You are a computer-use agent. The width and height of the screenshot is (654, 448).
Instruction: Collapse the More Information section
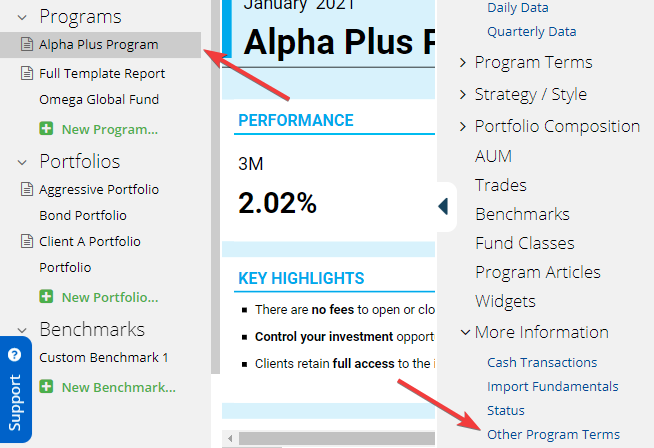tap(465, 332)
